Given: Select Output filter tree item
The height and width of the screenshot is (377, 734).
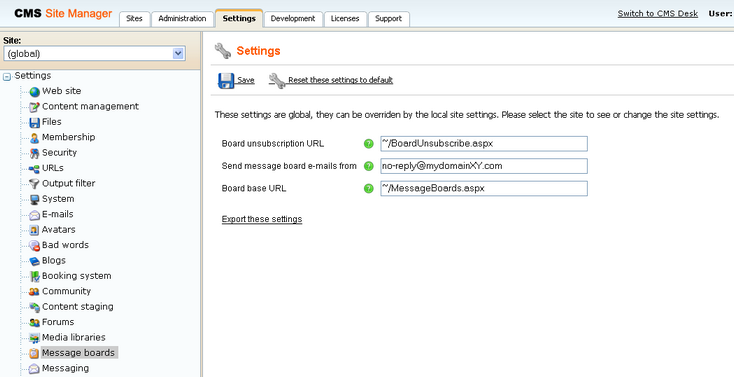Looking at the screenshot, I should (x=68, y=183).
